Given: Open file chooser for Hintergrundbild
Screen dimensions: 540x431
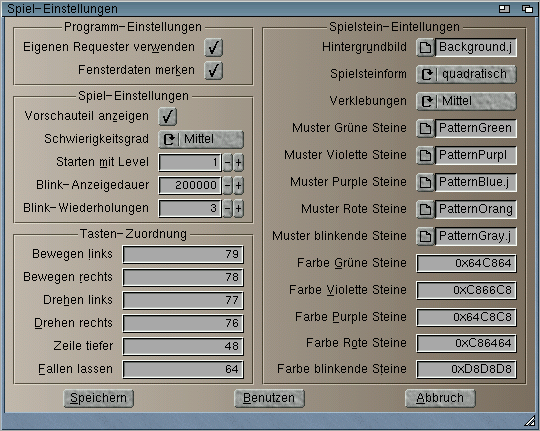Looking at the screenshot, I should [425, 48].
